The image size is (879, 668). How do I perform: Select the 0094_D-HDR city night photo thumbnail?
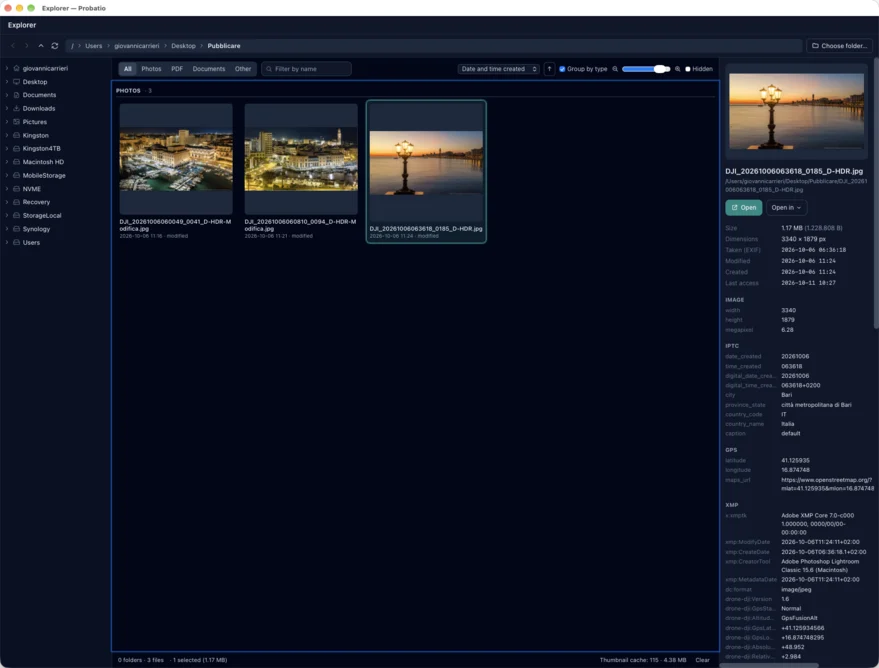click(x=301, y=159)
